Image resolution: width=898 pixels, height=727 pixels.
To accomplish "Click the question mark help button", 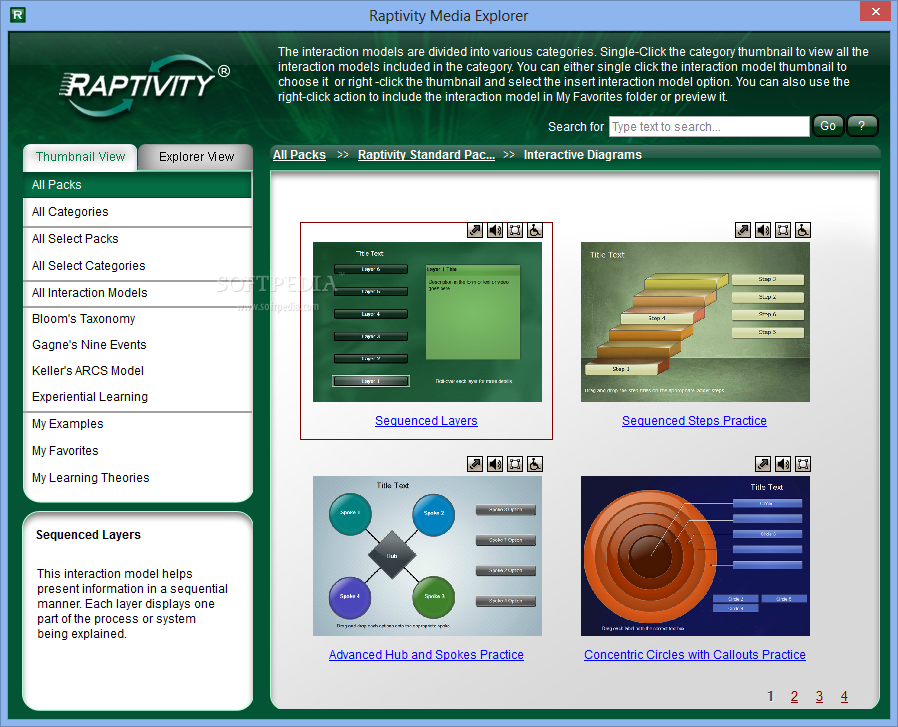I will pos(861,126).
